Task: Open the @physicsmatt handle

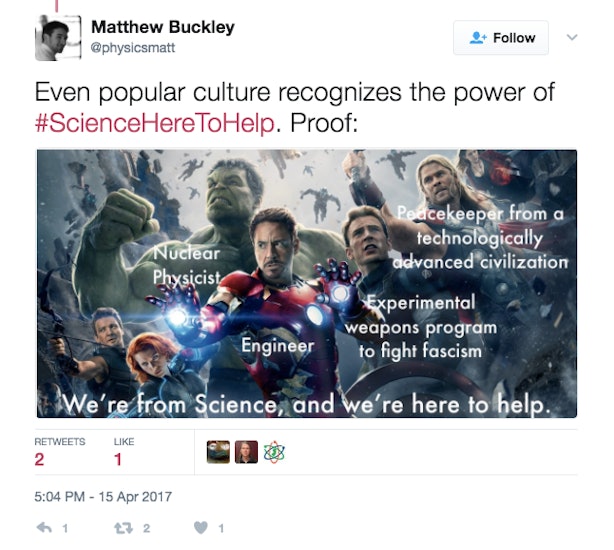Action: tap(133, 48)
